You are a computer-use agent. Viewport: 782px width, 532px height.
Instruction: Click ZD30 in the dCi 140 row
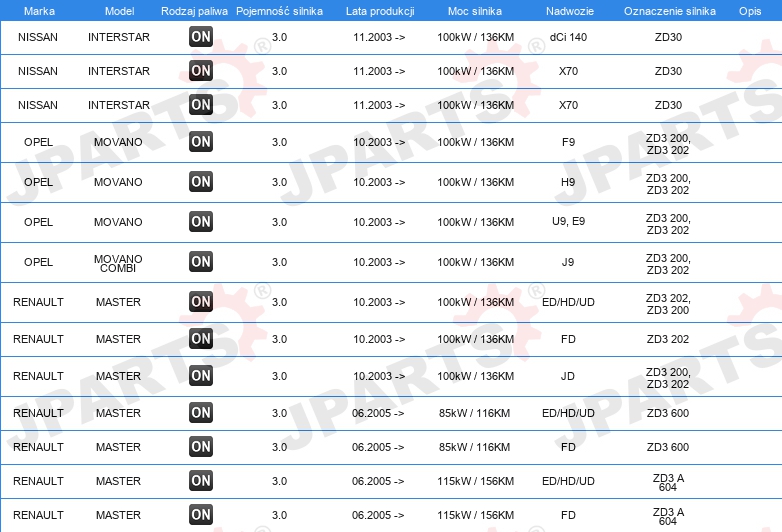(x=668, y=37)
